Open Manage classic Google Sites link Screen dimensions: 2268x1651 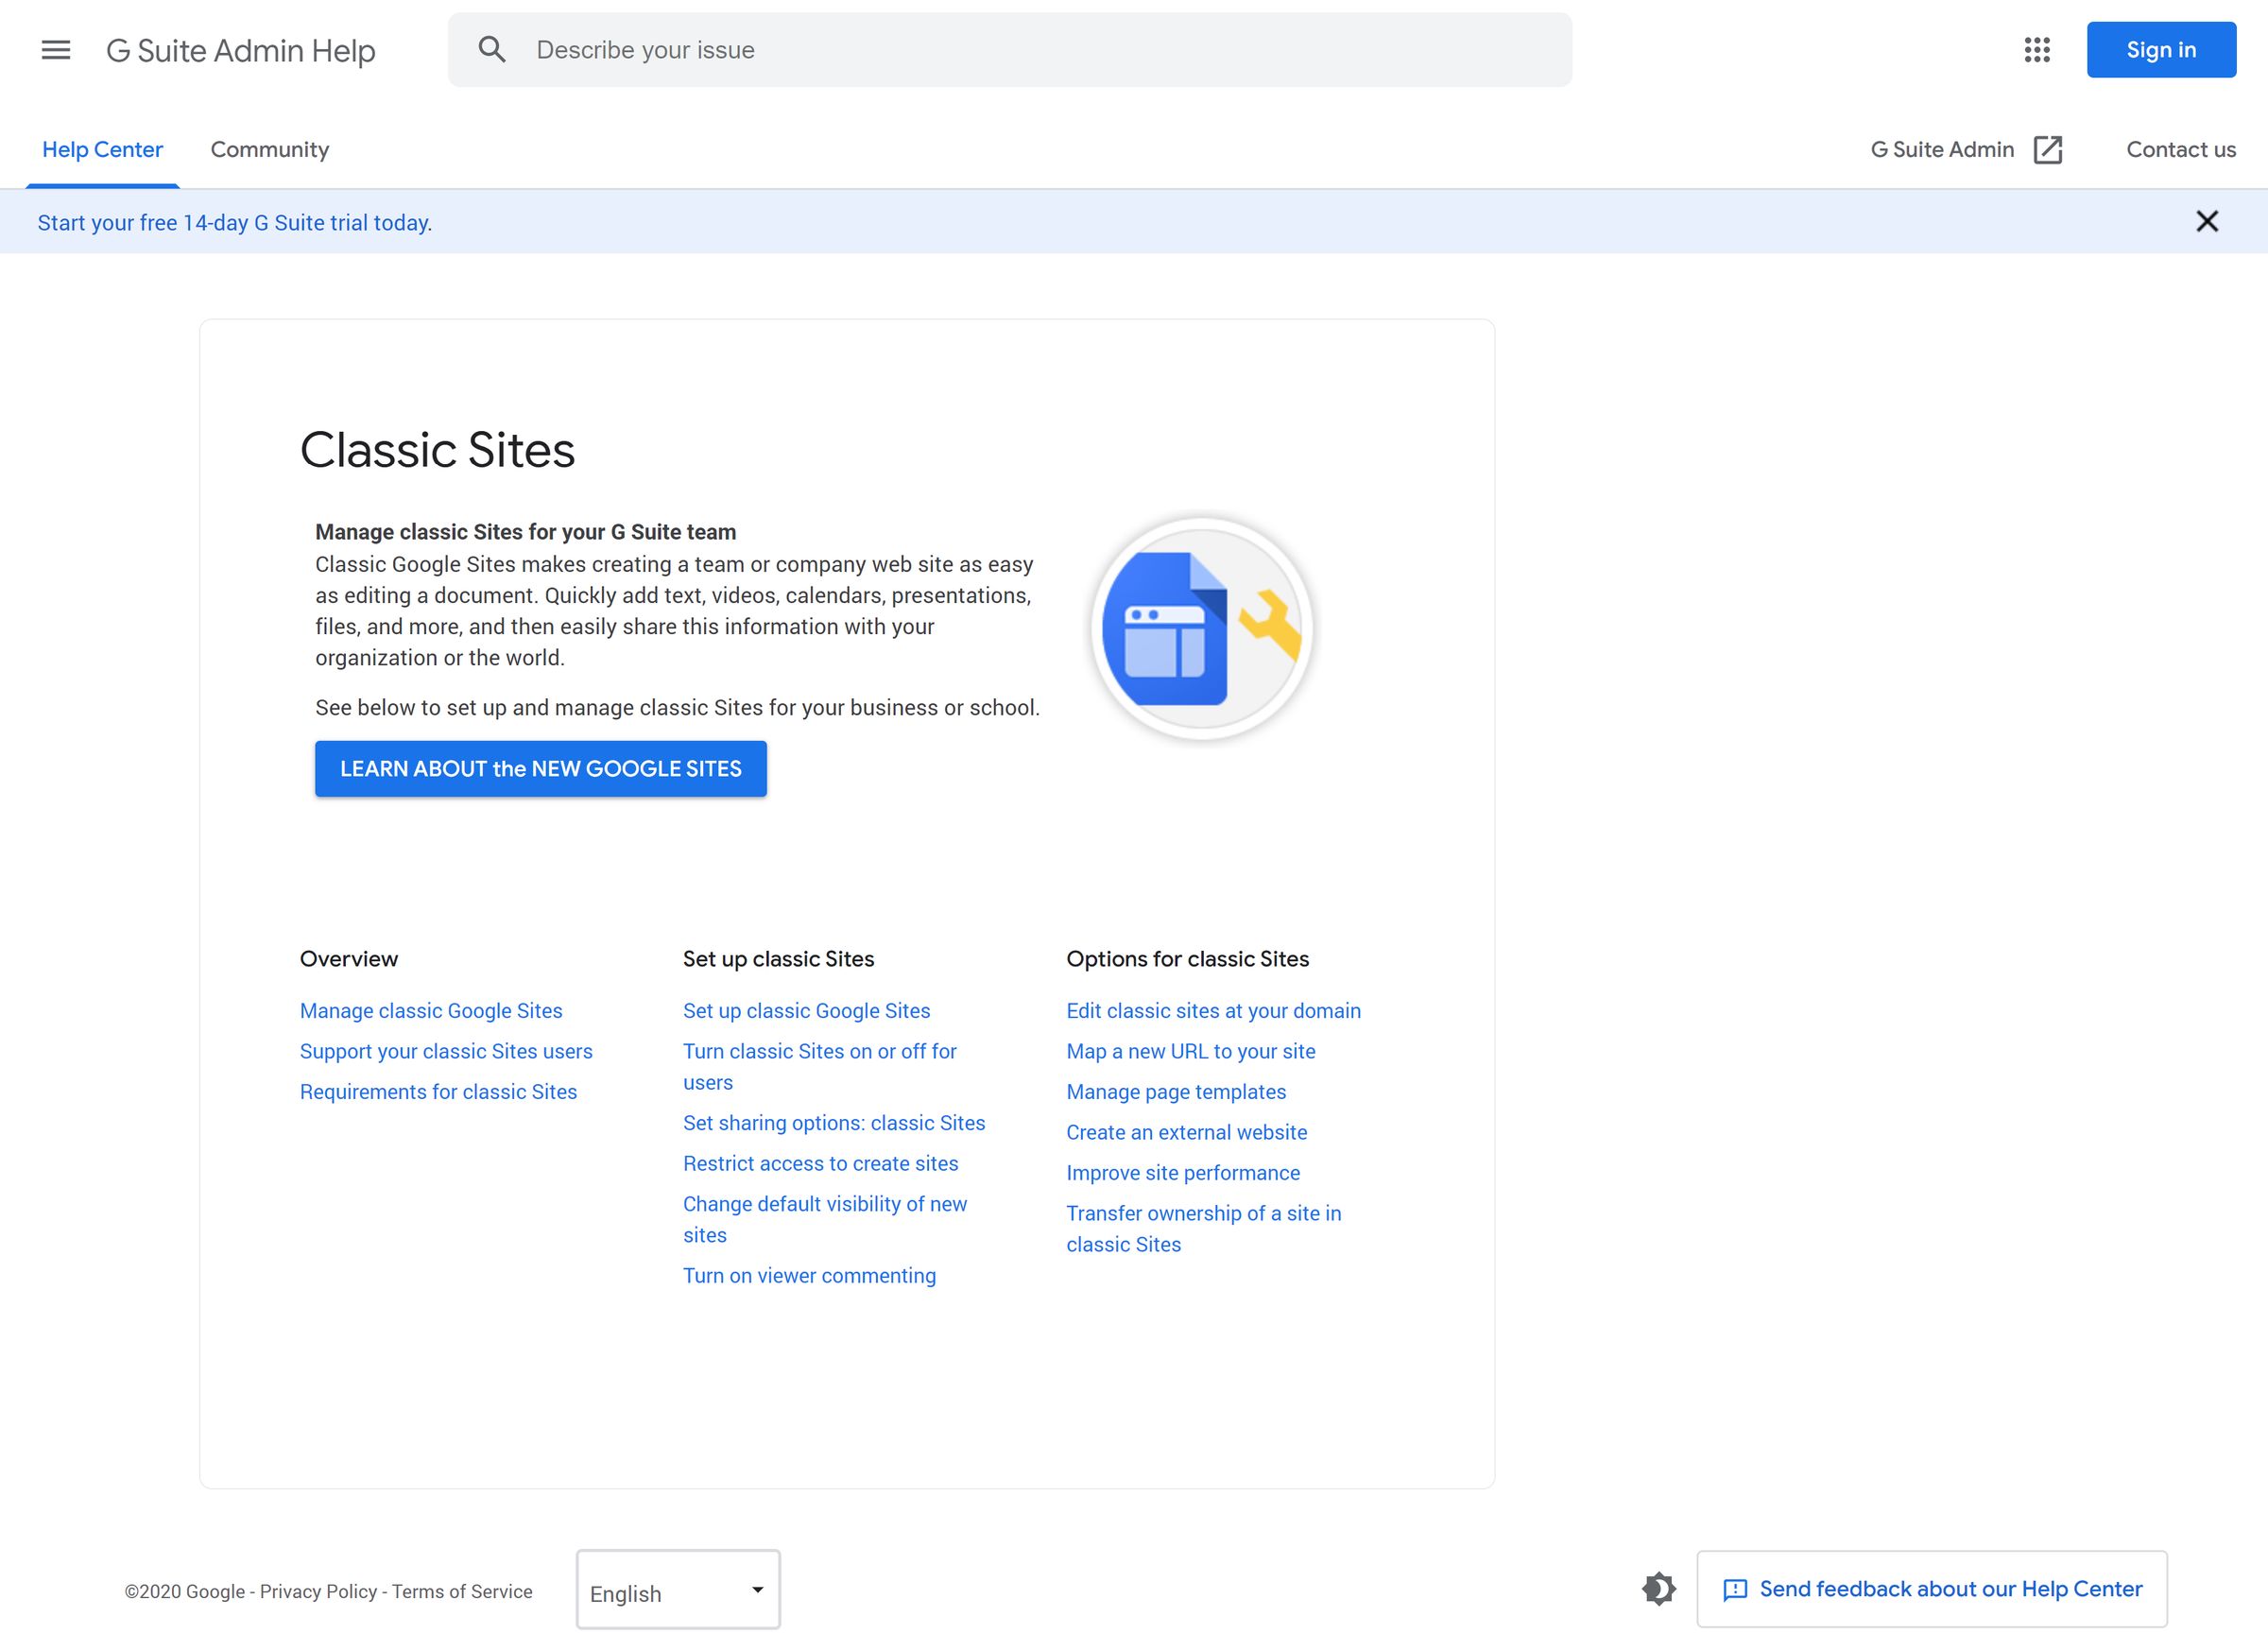[430, 1010]
